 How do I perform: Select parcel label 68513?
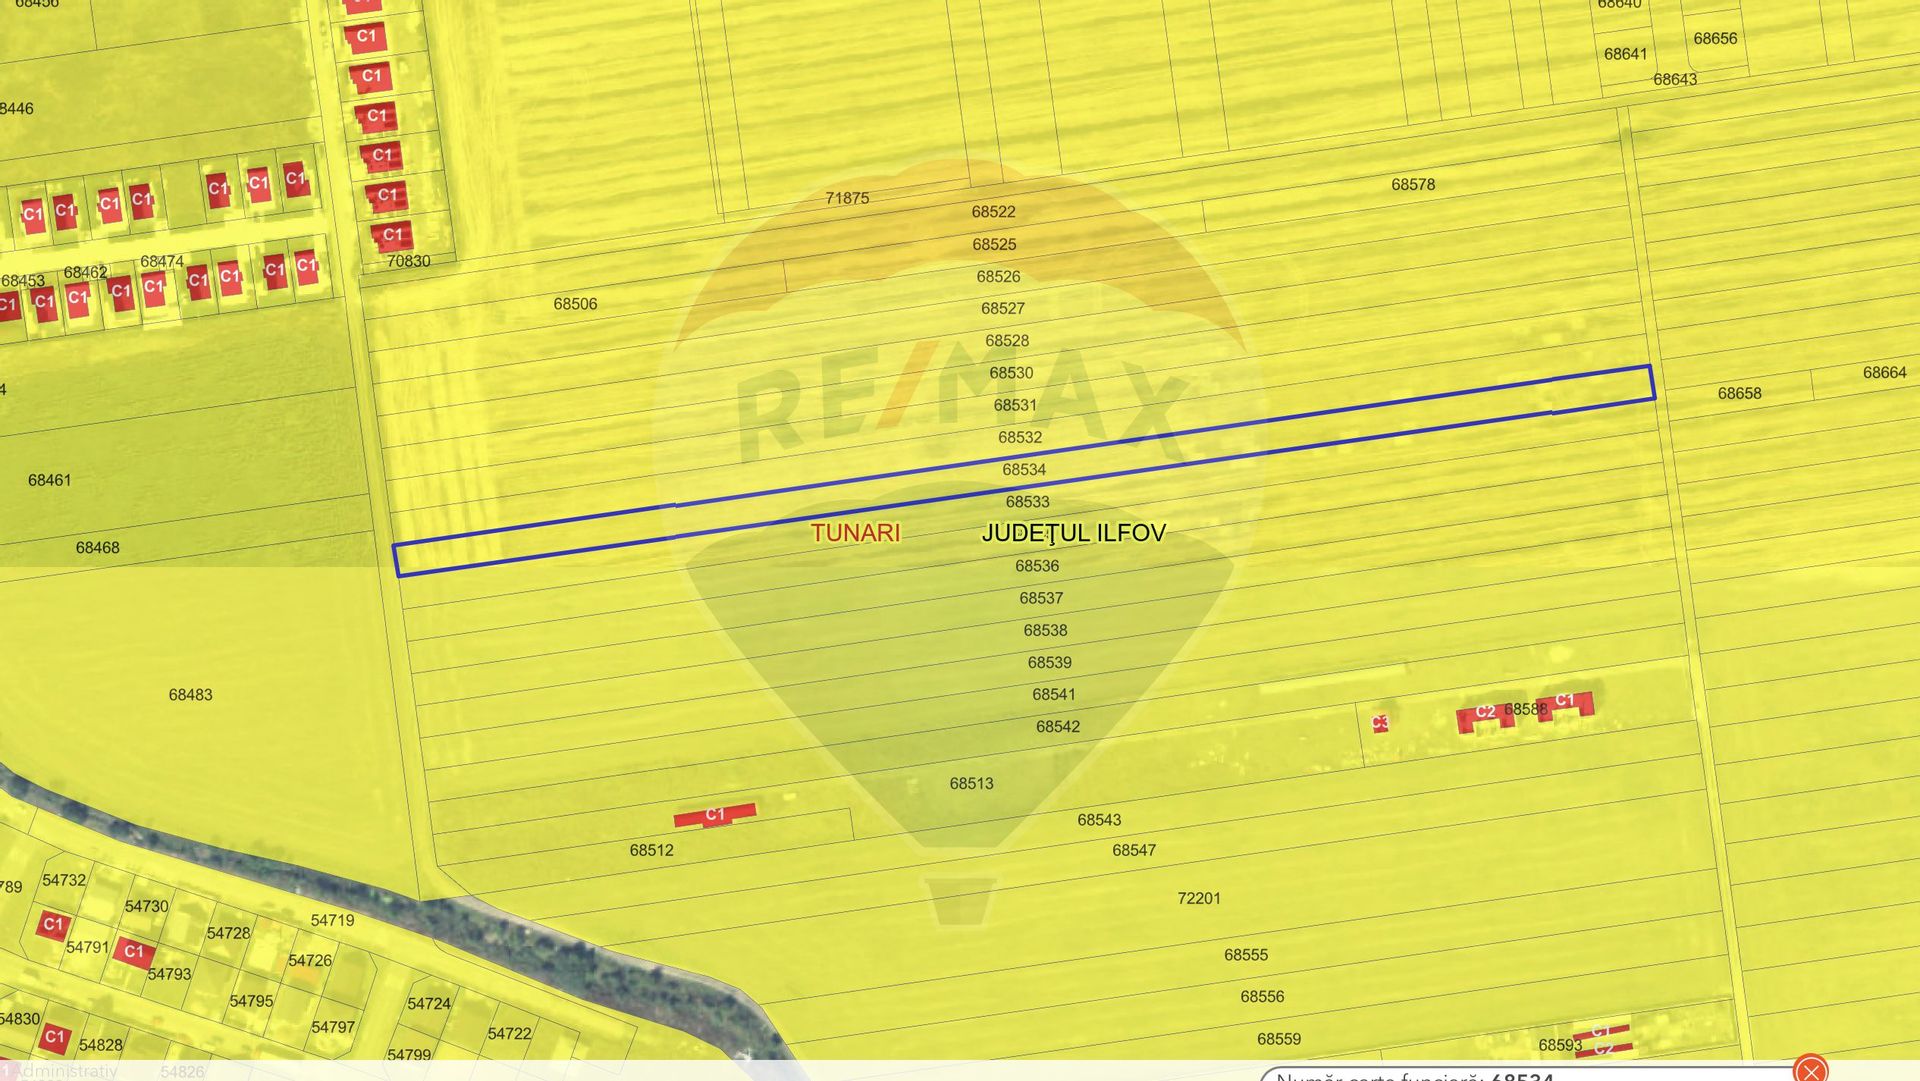[972, 783]
